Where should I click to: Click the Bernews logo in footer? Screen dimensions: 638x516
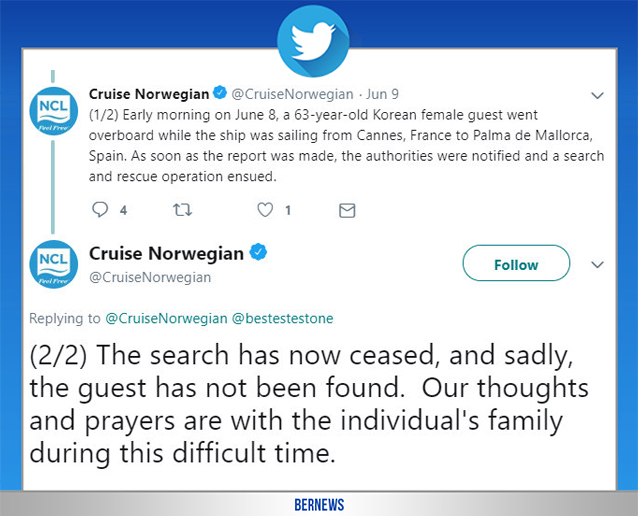click(319, 502)
